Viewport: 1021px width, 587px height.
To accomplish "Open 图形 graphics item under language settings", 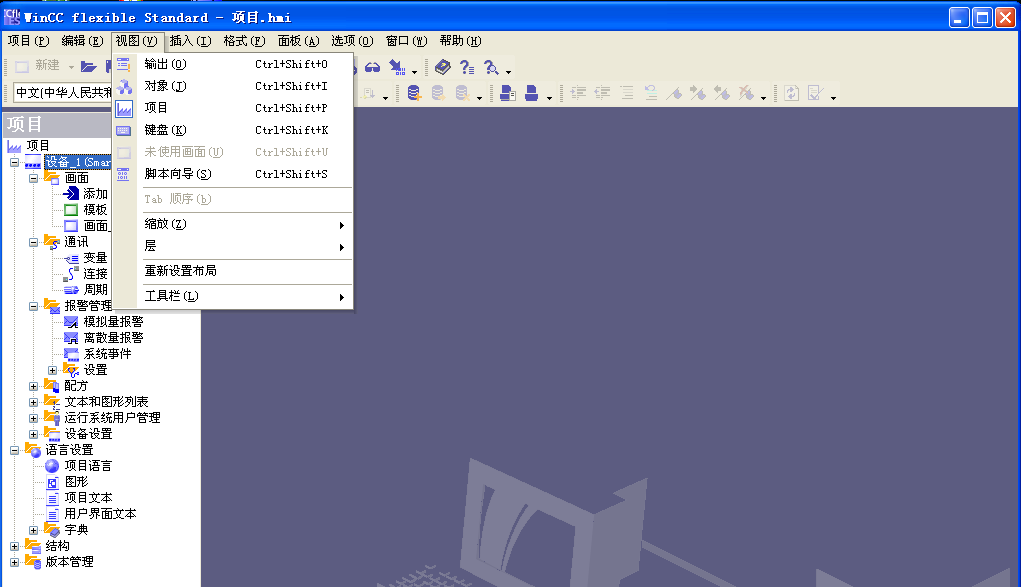I will click(x=76, y=481).
